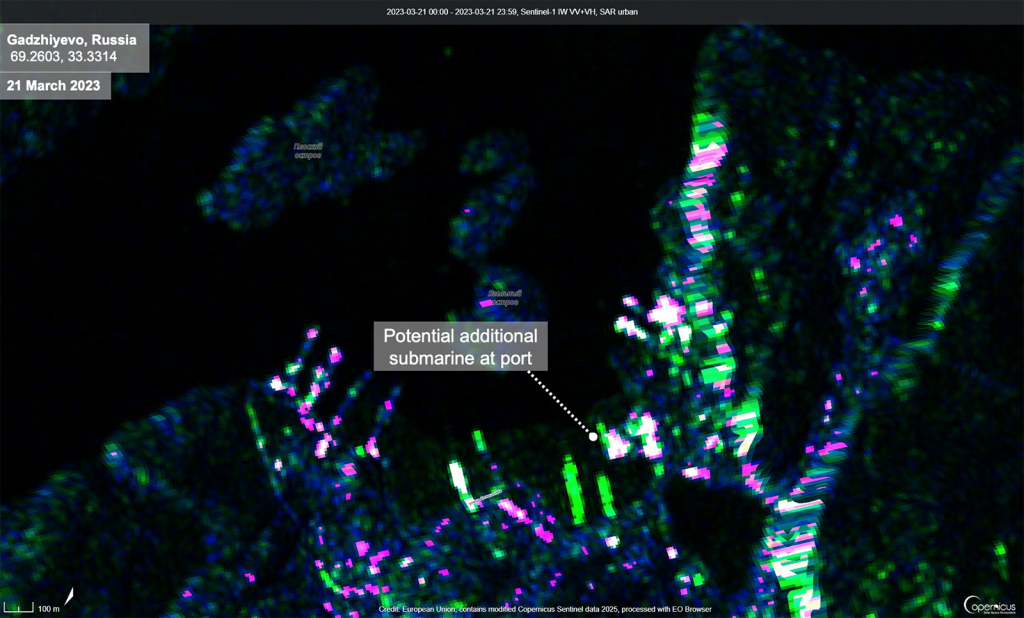
Task: Click the right tall green pier signature
Action: [x=605, y=494]
